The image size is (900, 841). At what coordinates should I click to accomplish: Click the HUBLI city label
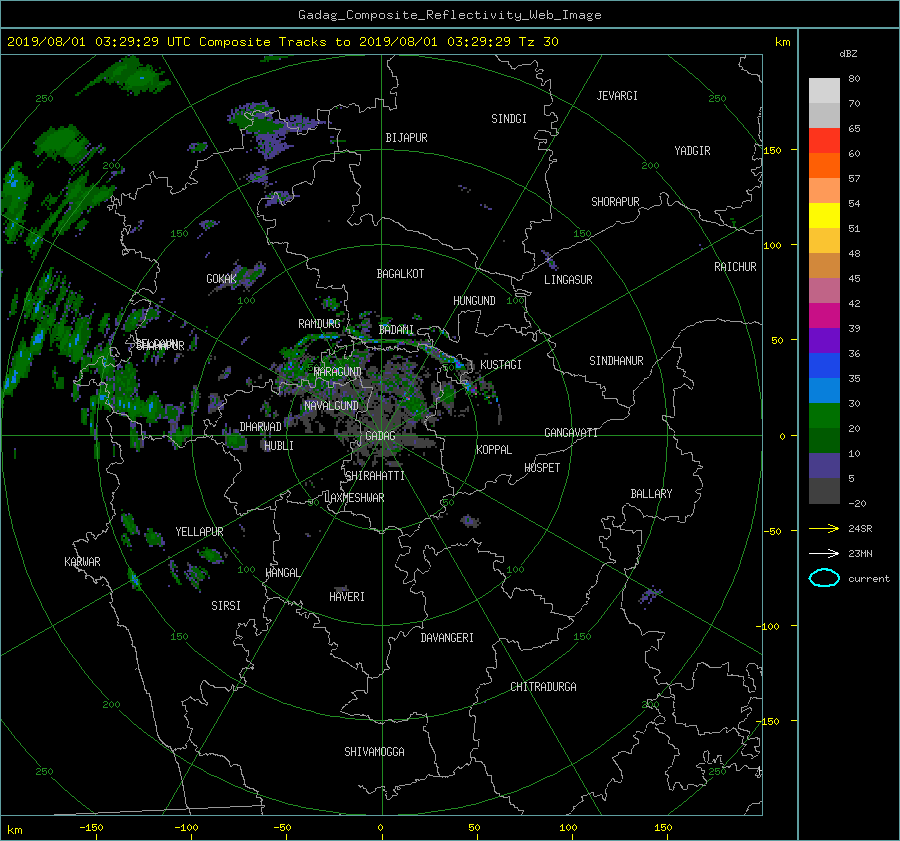click(279, 445)
